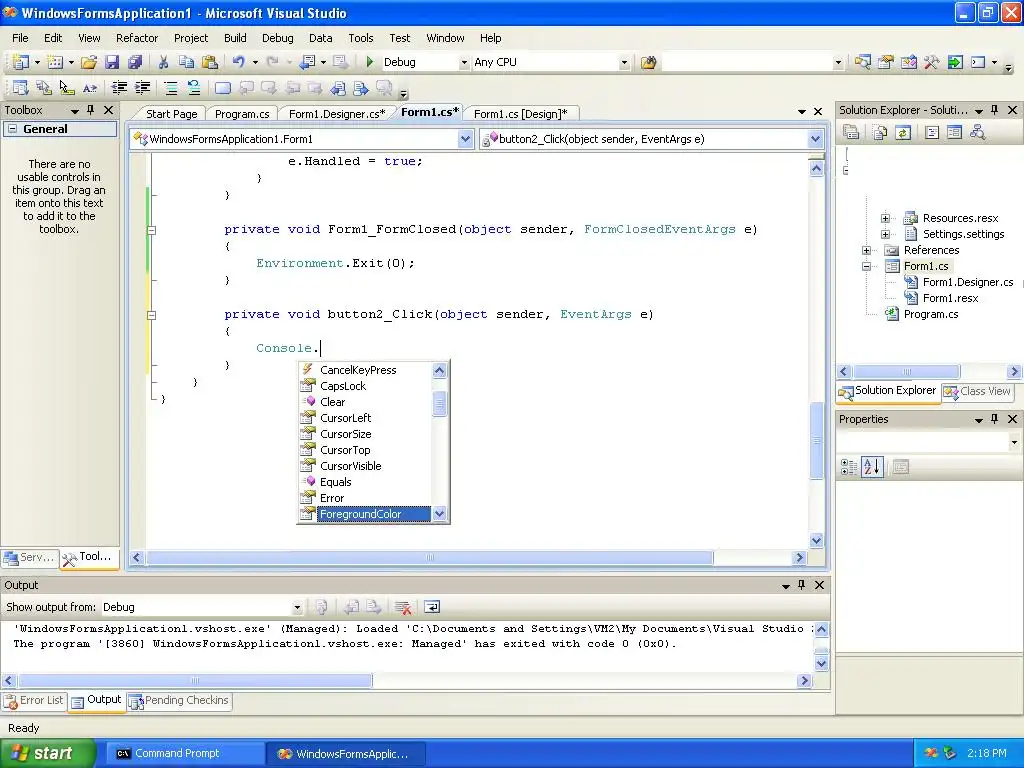Screen dimensions: 1024x768
Task: Switch to Command Prompt in the taskbar
Action: click(185, 753)
